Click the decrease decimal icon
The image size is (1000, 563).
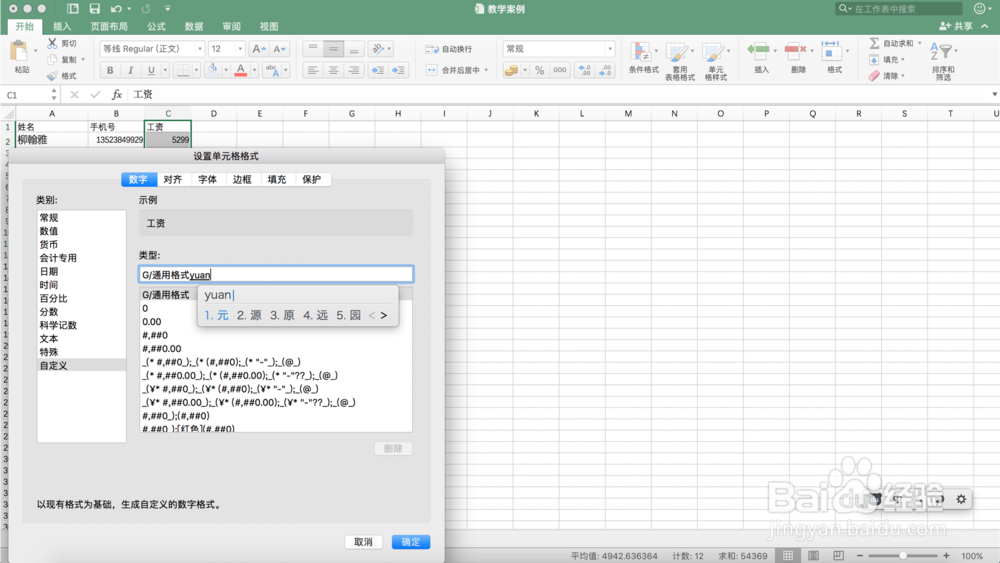[x=605, y=70]
